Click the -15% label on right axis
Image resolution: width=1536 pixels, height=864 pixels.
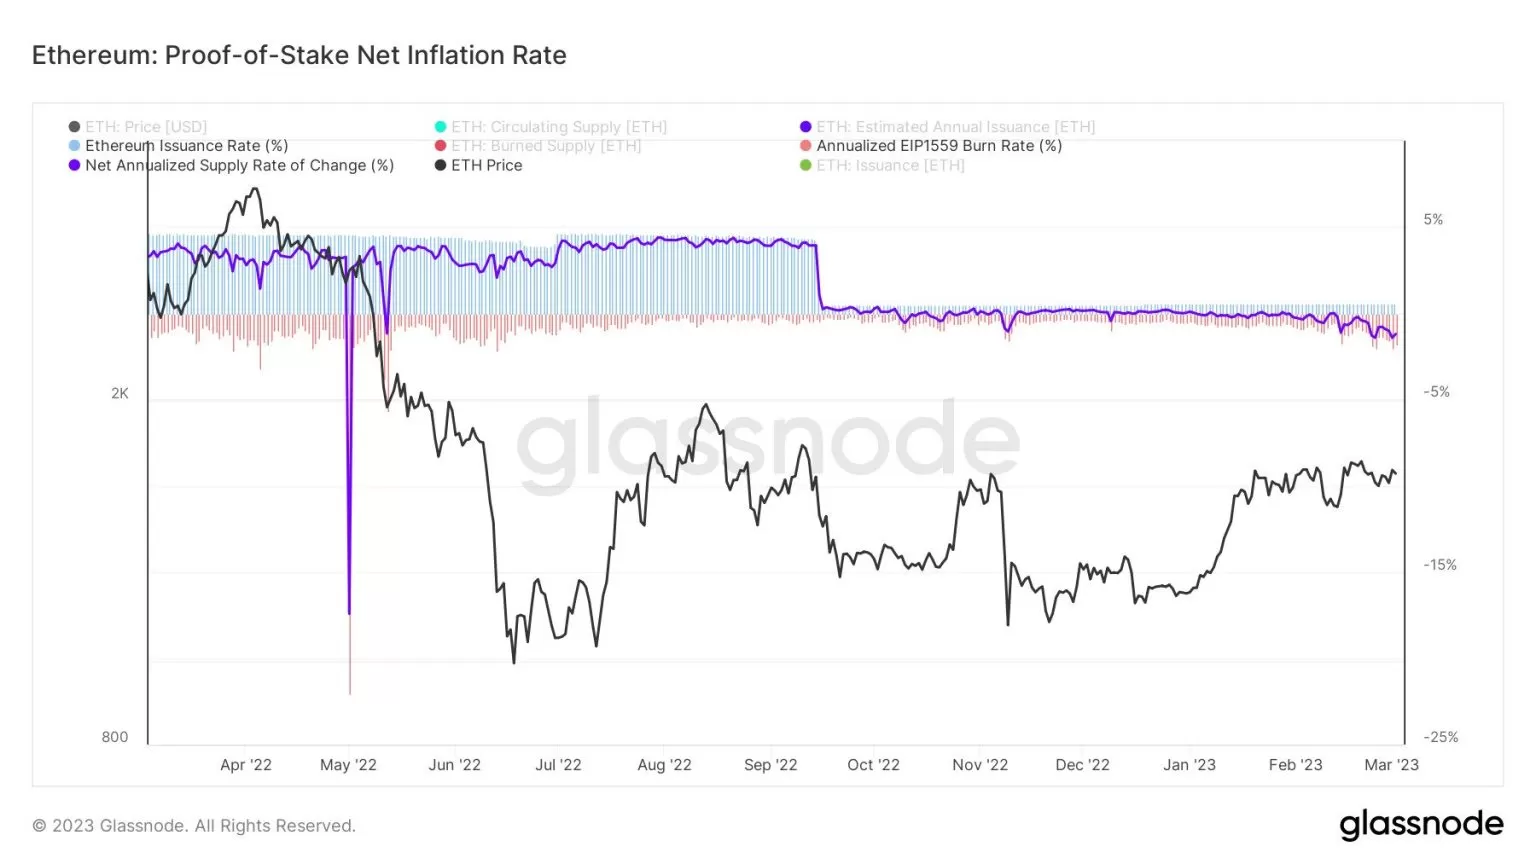[1440, 565]
